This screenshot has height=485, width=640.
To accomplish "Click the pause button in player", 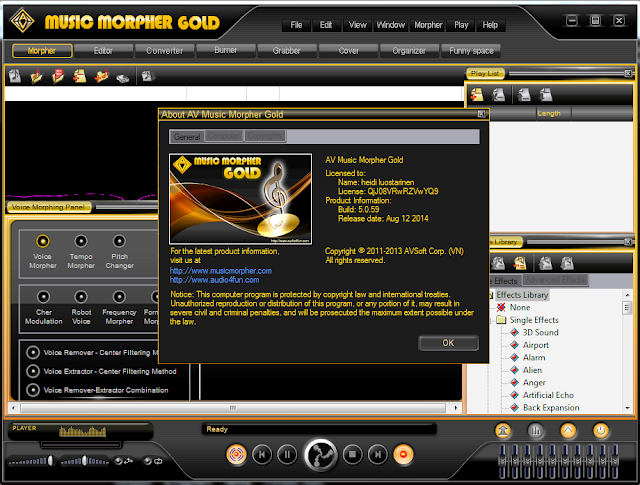I will (287, 454).
